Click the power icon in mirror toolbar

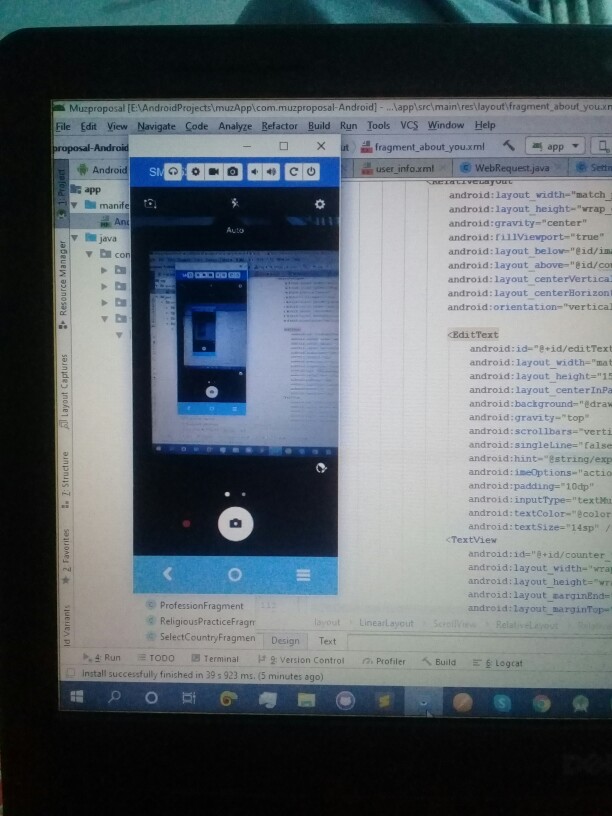(311, 172)
